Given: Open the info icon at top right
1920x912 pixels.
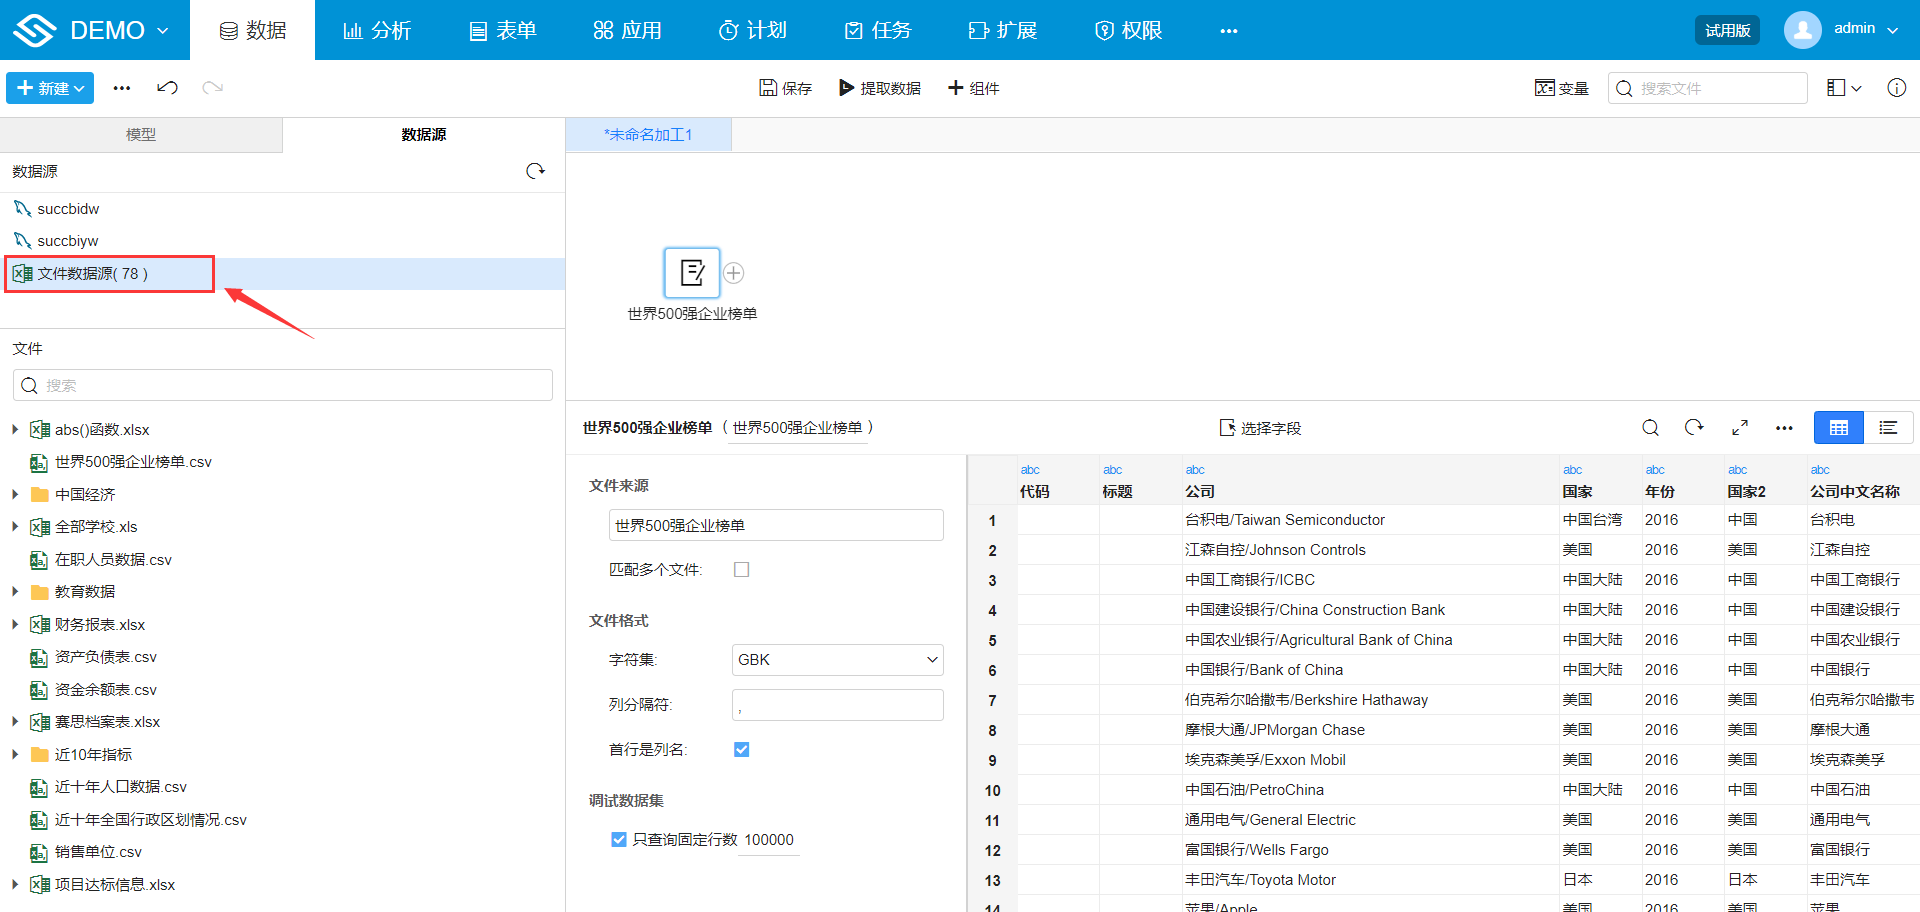Looking at the screenshot, I should point(1896,88).
